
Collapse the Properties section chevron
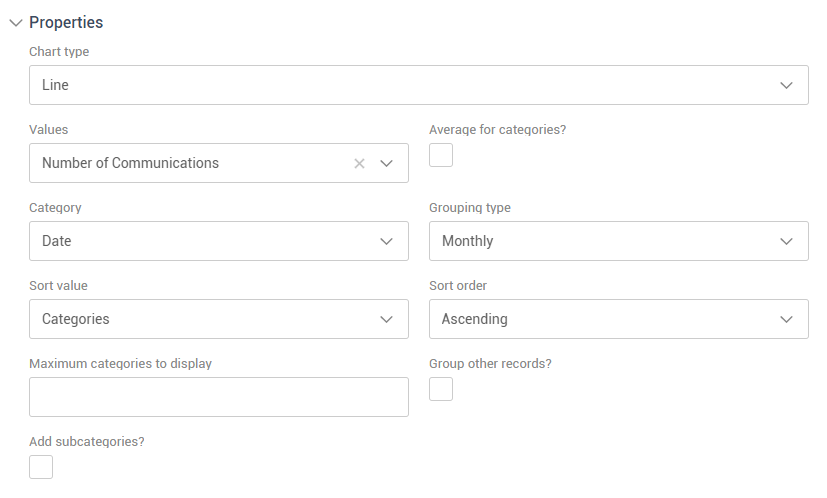(15, 22)
